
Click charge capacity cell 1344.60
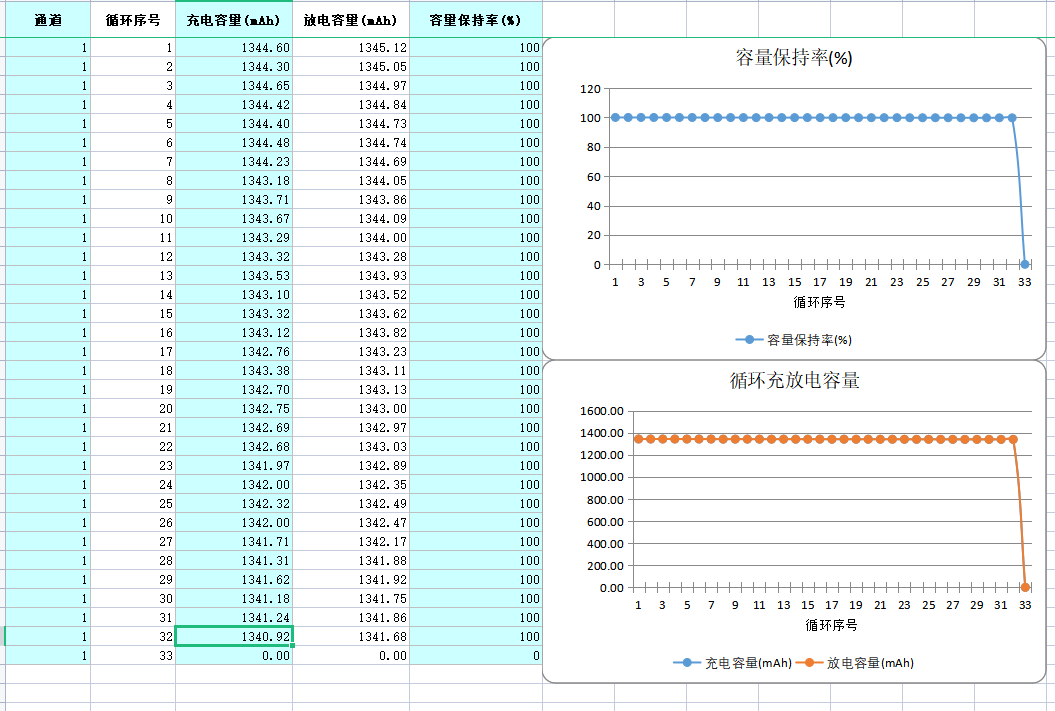pos(233,48)
